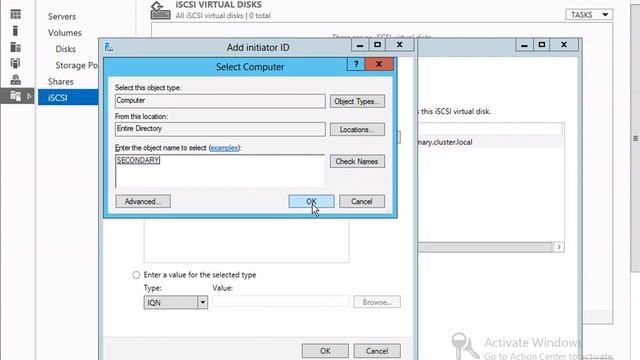Maximize the Add initiator ID window
The height and width of the screenshot is (360, 640).
[378, 45]
